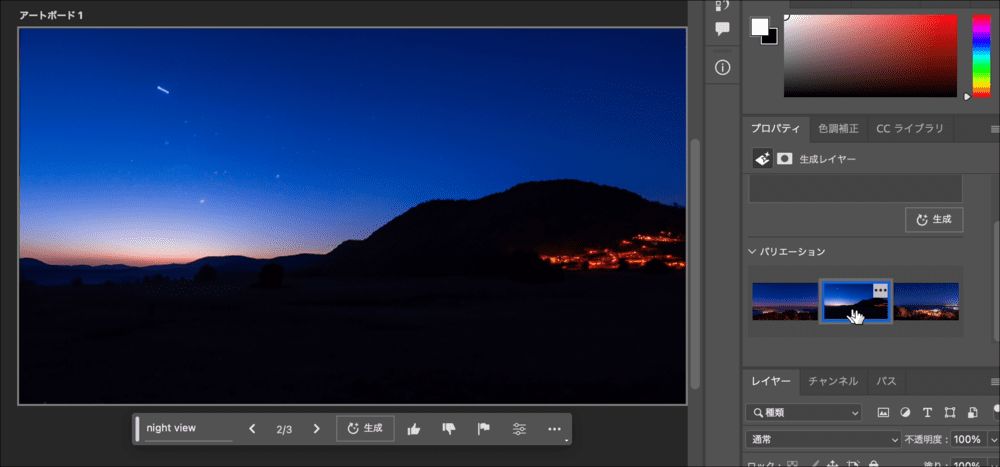Switch to the レイヤー tab
The height and width of the screenshot is (467, 1000).
click(770, 382)
